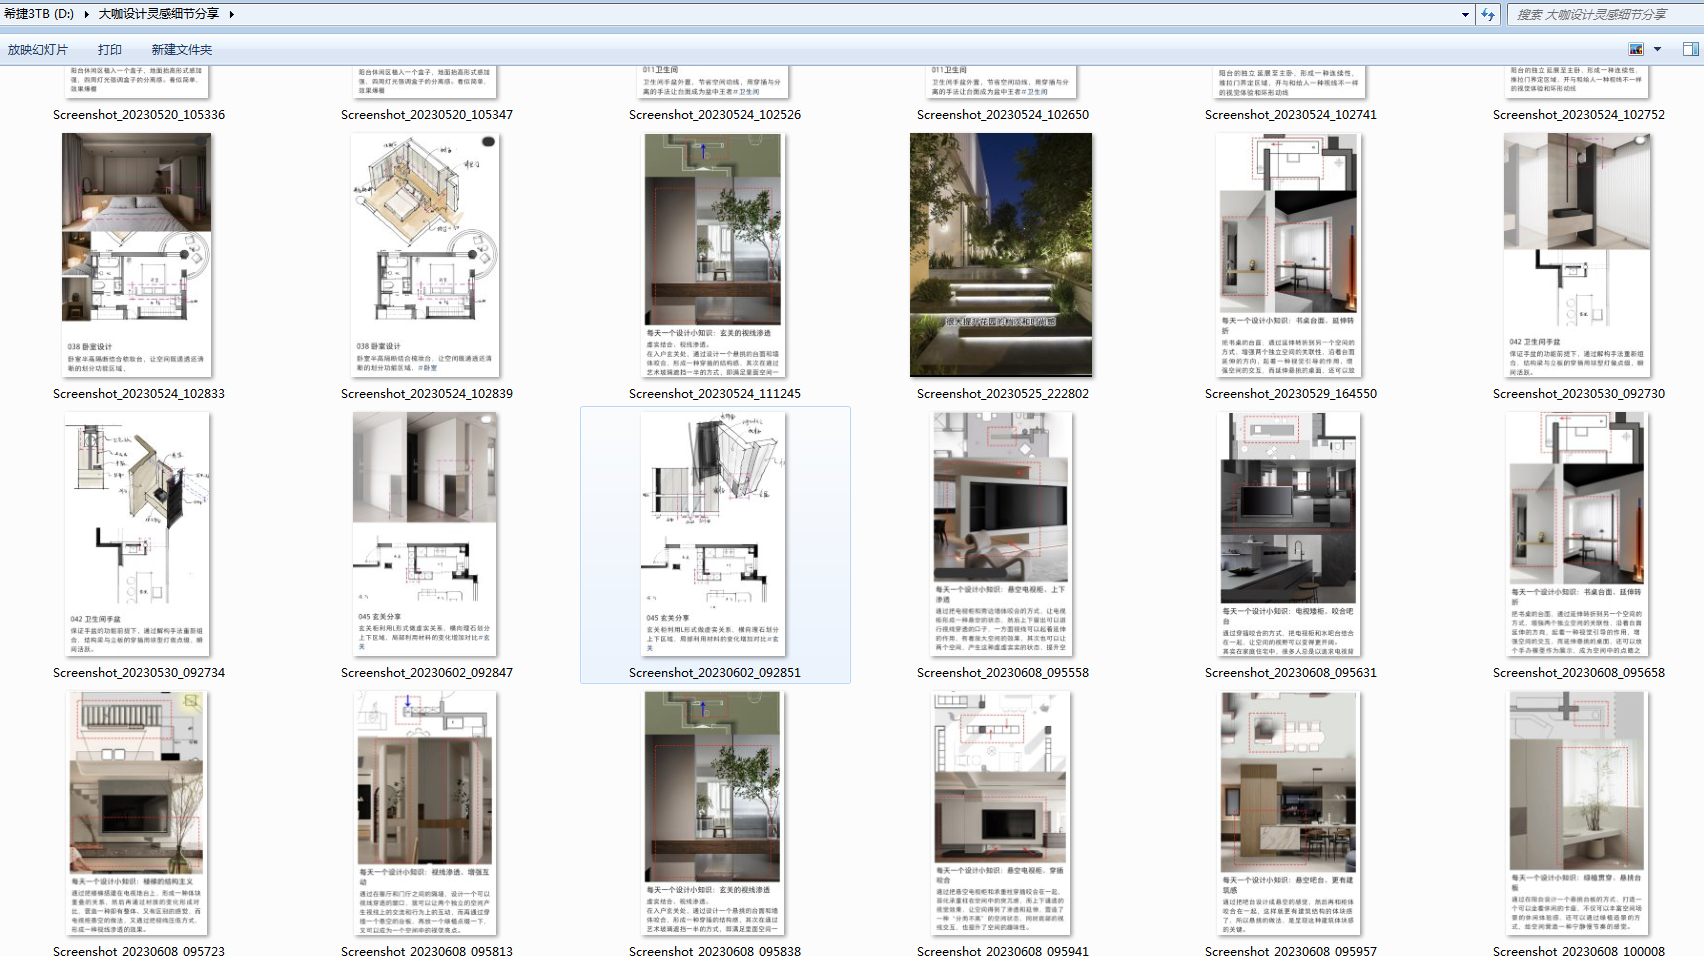
Task: Select thumbnail Screenshot_20230608_095941
Action: tap(1001, 814)
